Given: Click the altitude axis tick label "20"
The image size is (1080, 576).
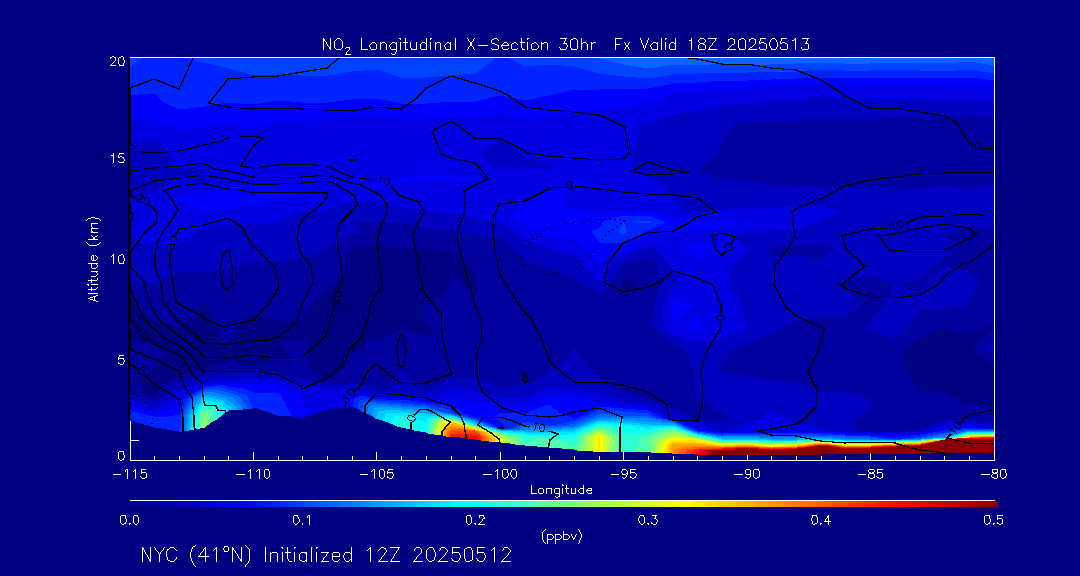Looking at the screenshot, I should (117, 61).
